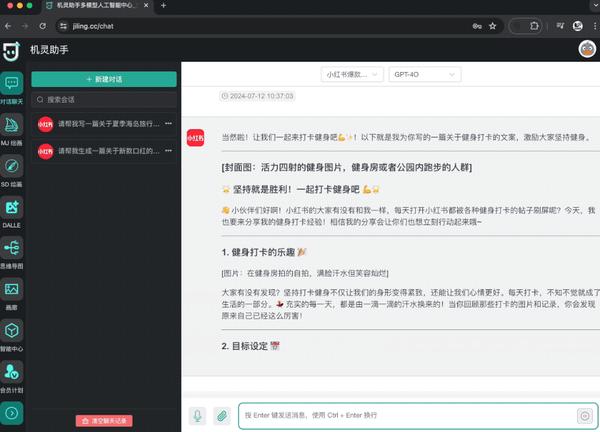Image resolution: width=600 pixels, height=432 pixels.
Task: Switch to the 机灵助手 browser tab
Action: click(96, 5)
